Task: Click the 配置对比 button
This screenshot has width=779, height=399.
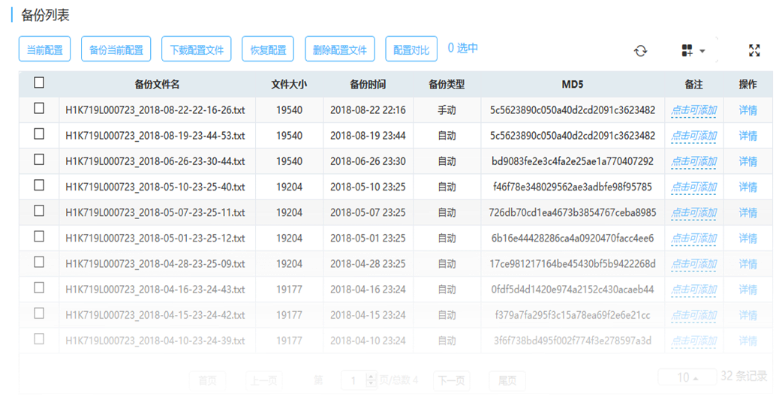Action: pos(411,49)
